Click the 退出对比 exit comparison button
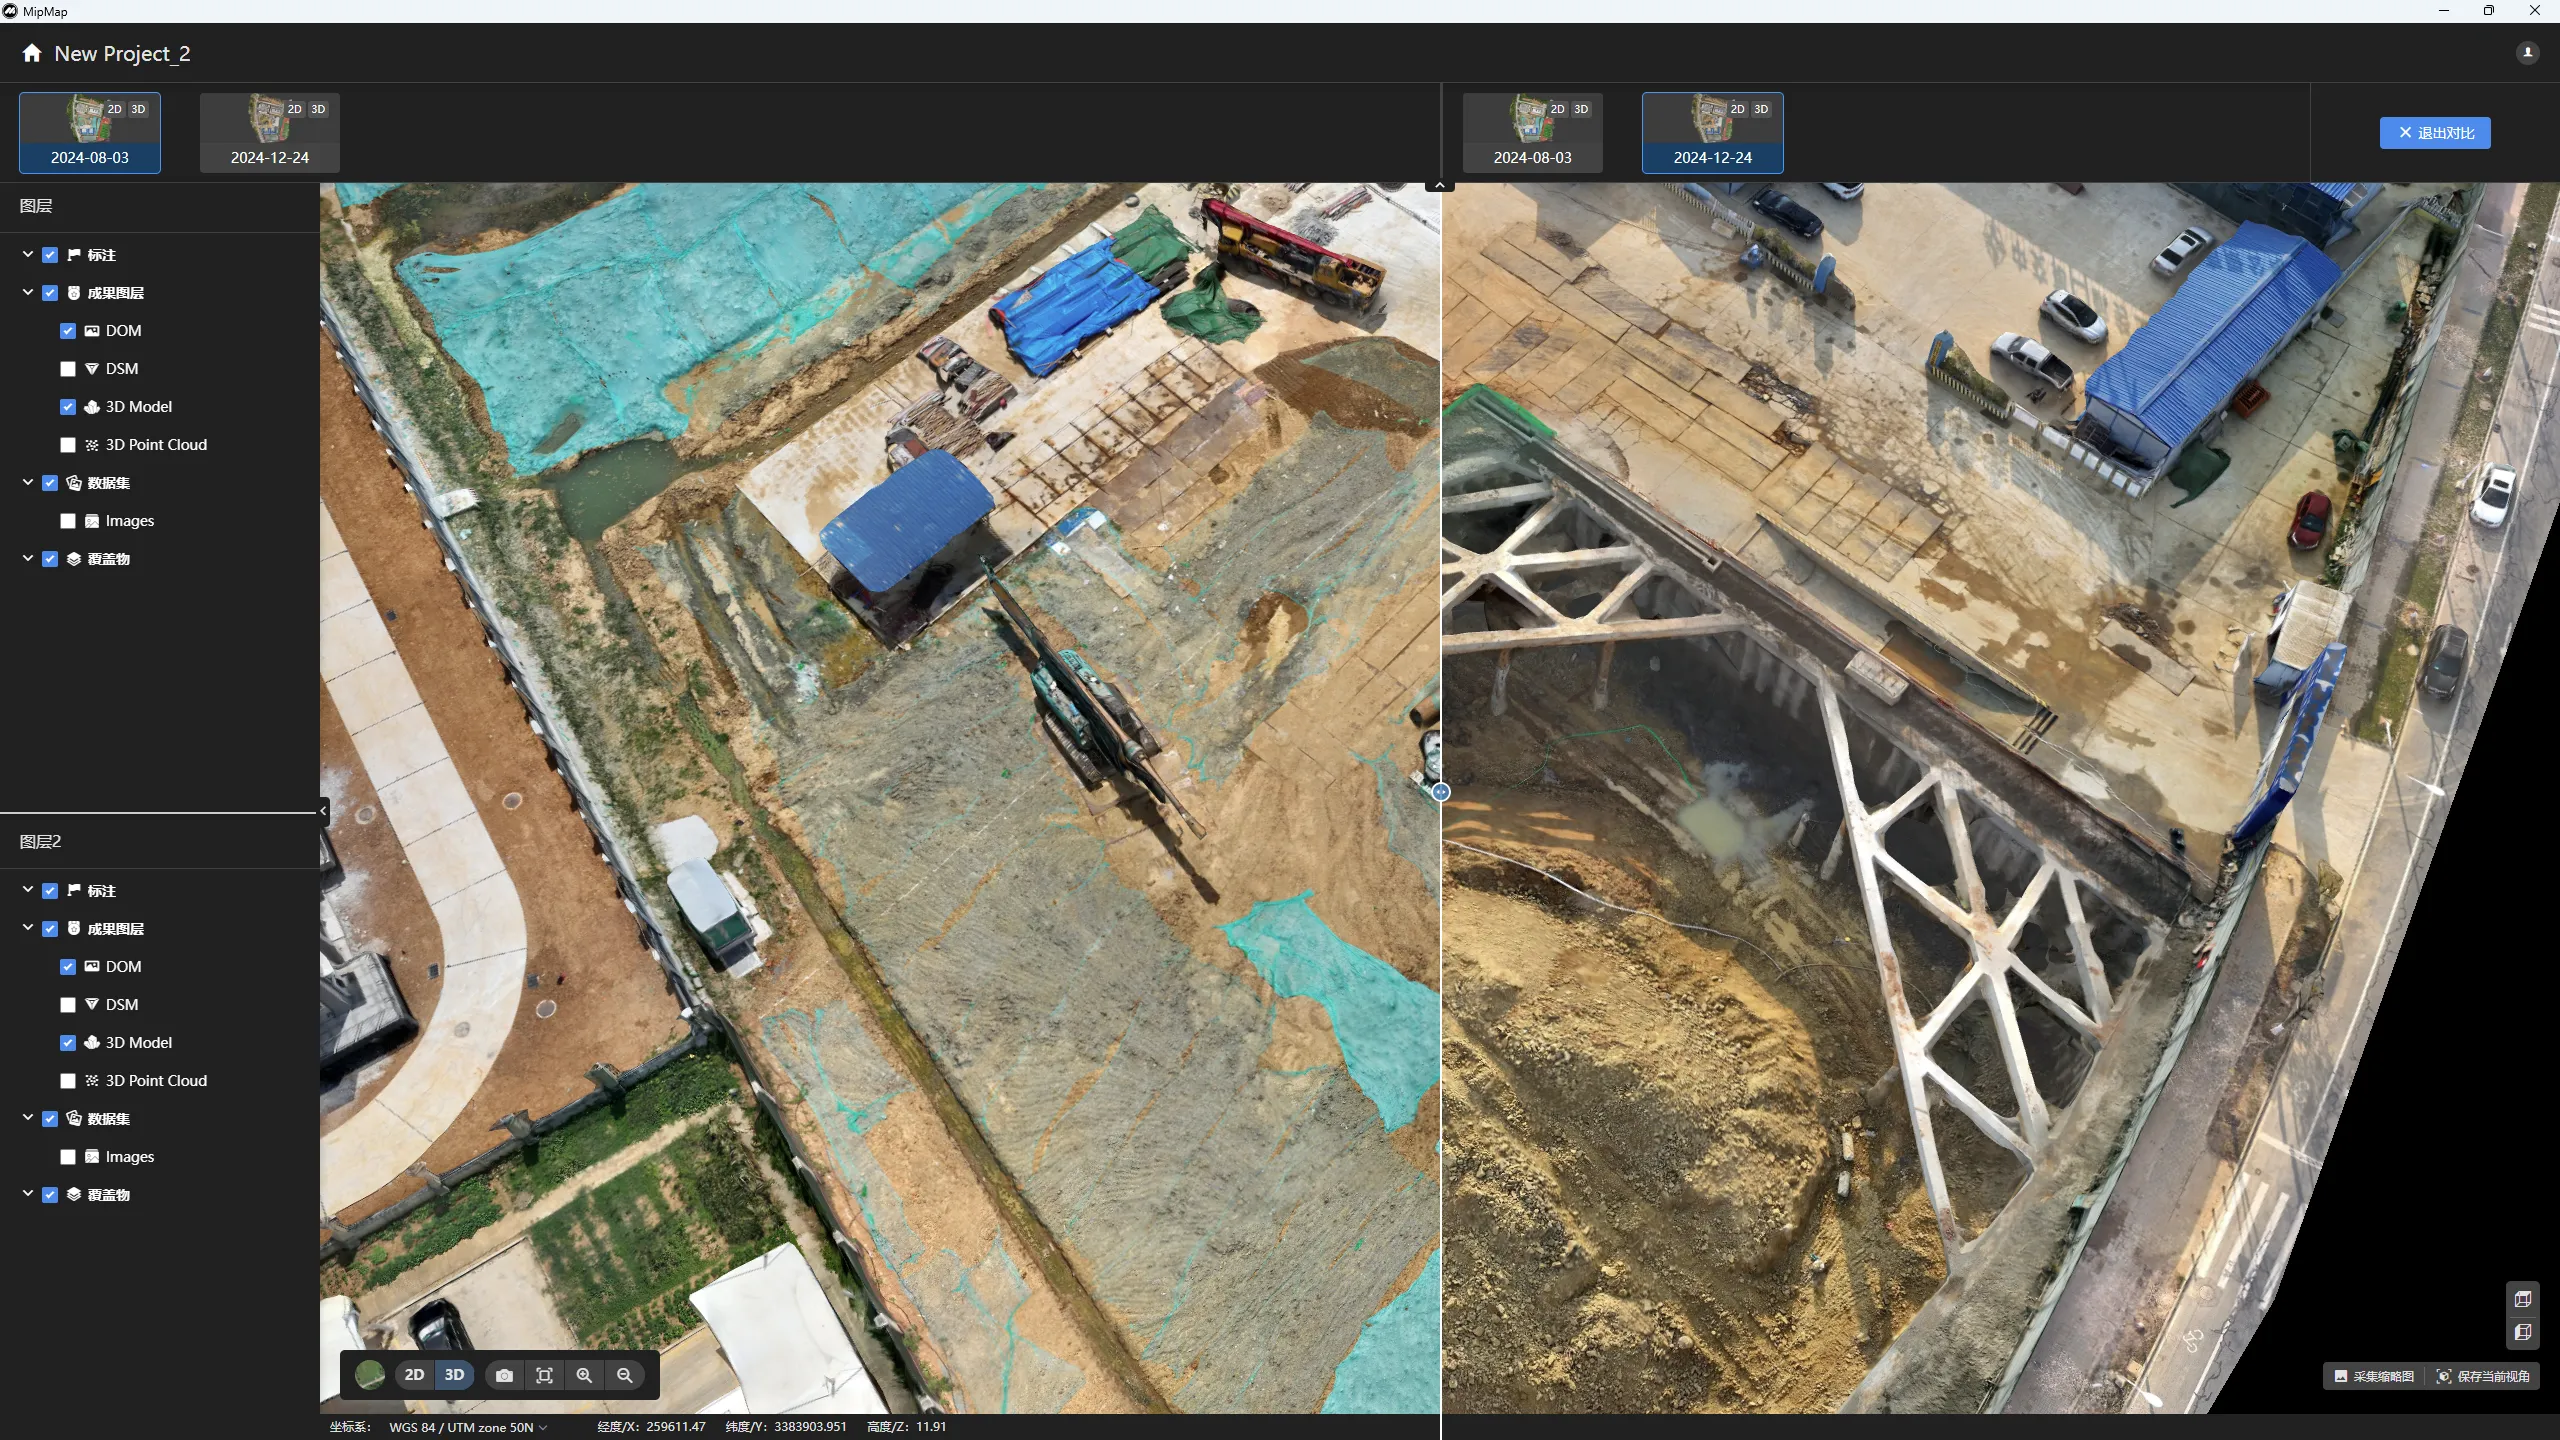 (x=2434, y=133)
